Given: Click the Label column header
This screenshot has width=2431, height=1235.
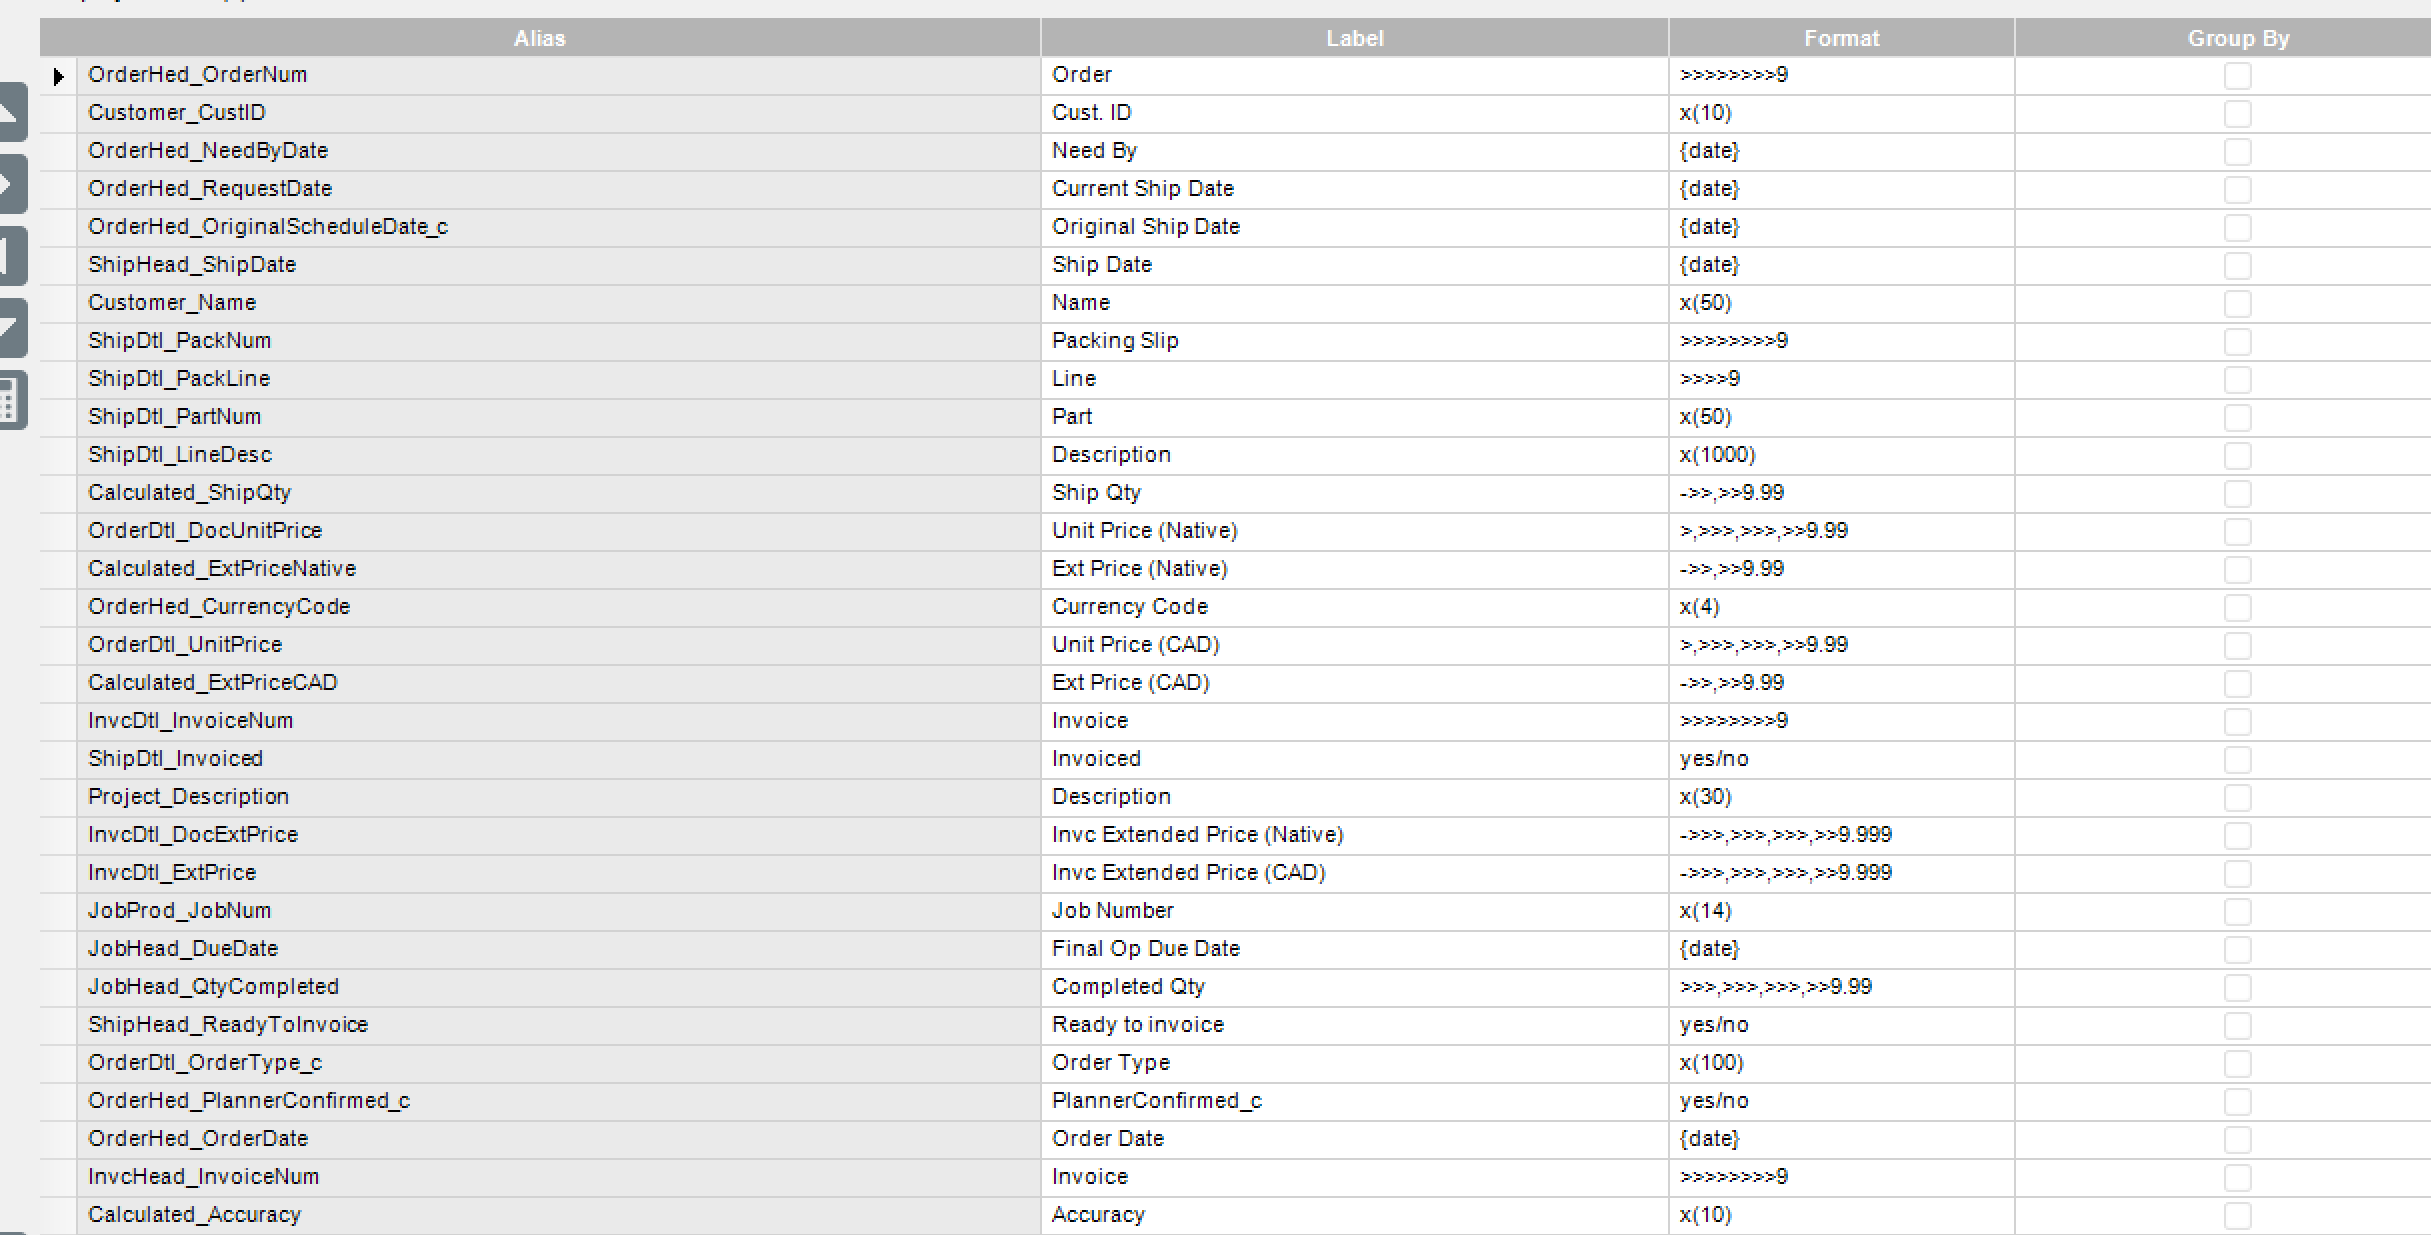Looking at the screenshot, I should (1355, 38).
